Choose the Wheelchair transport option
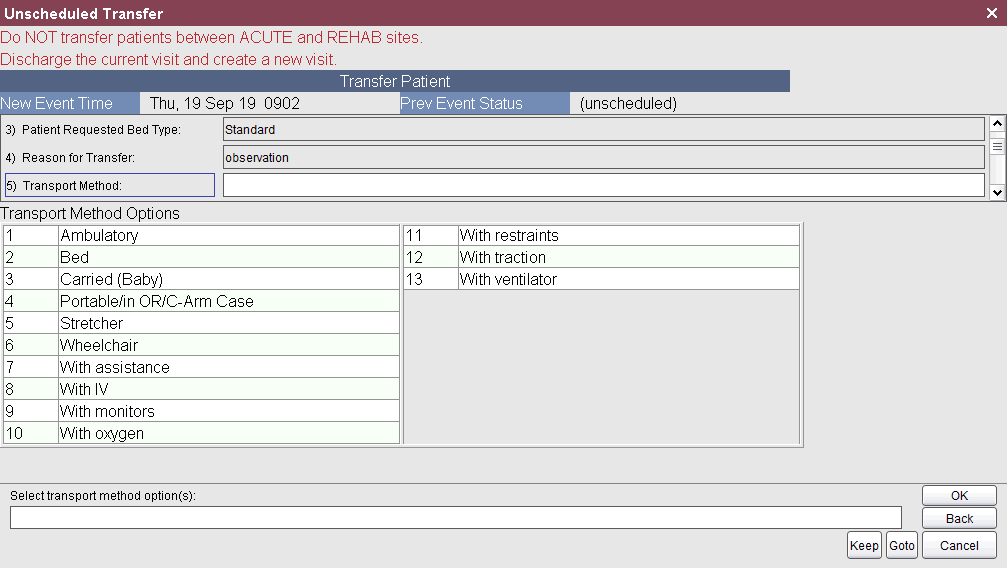 (98, 346)
